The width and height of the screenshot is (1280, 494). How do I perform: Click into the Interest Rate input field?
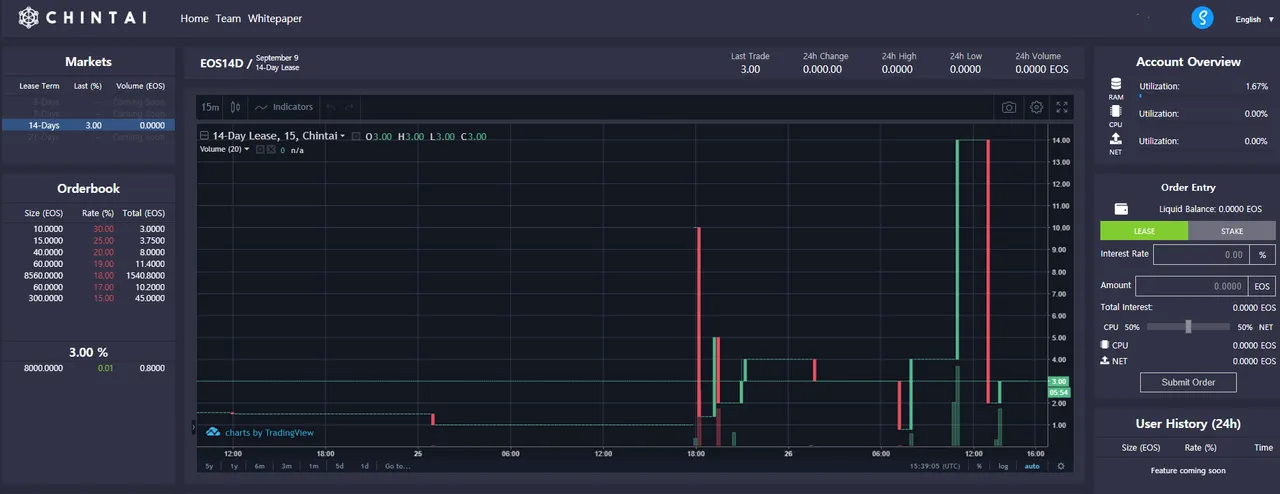[x=1202, y=254]
